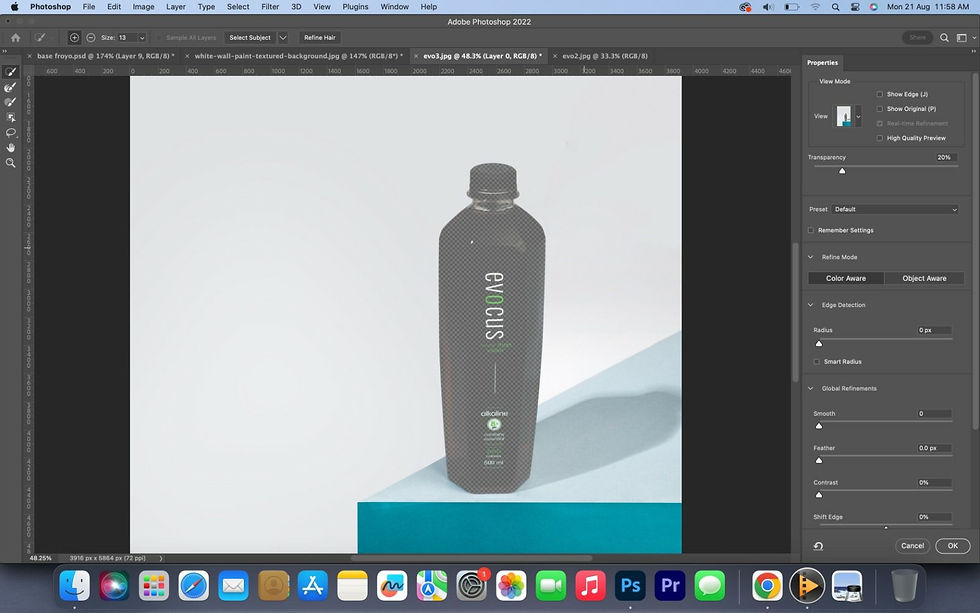Enable the Show Edge (J) checkbox
The width and height of the screenshot is (980, 613).
[879, 94]
